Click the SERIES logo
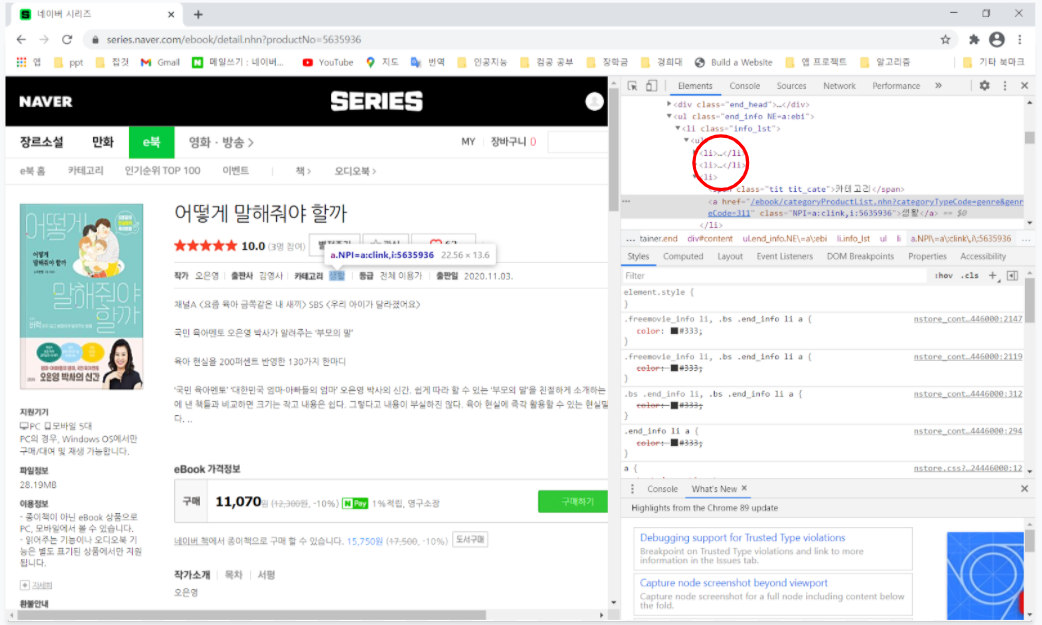1042x625 pixels. [377, 101]
